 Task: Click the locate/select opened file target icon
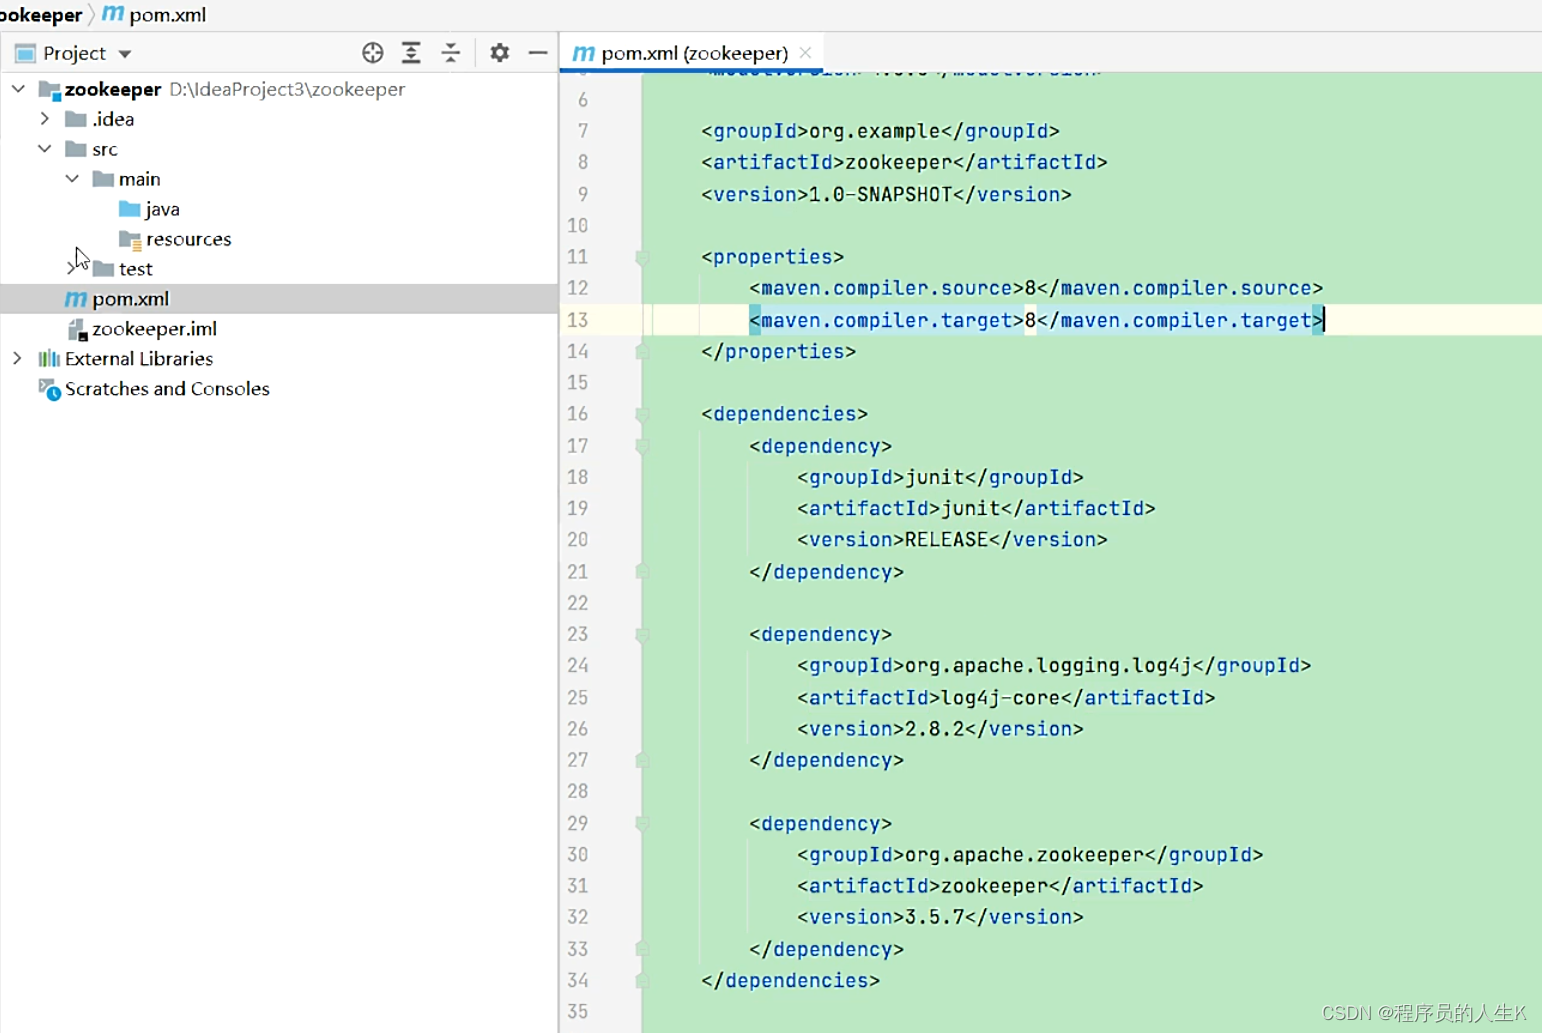point(373,53)
